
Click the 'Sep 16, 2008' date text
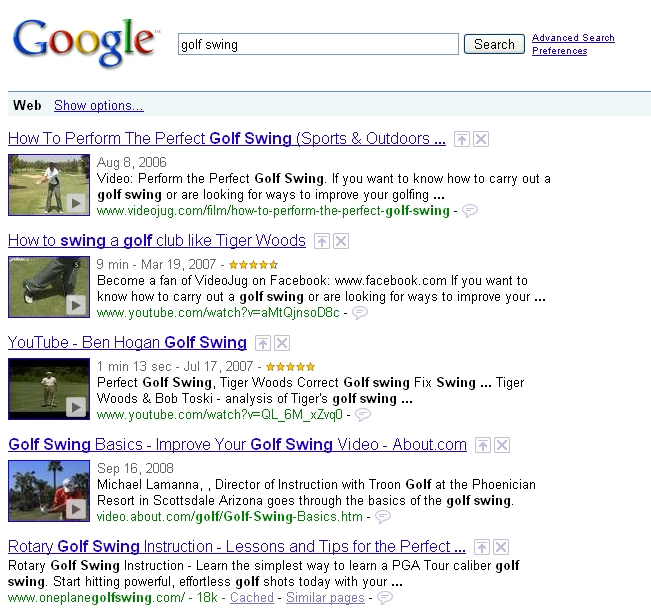135,468
